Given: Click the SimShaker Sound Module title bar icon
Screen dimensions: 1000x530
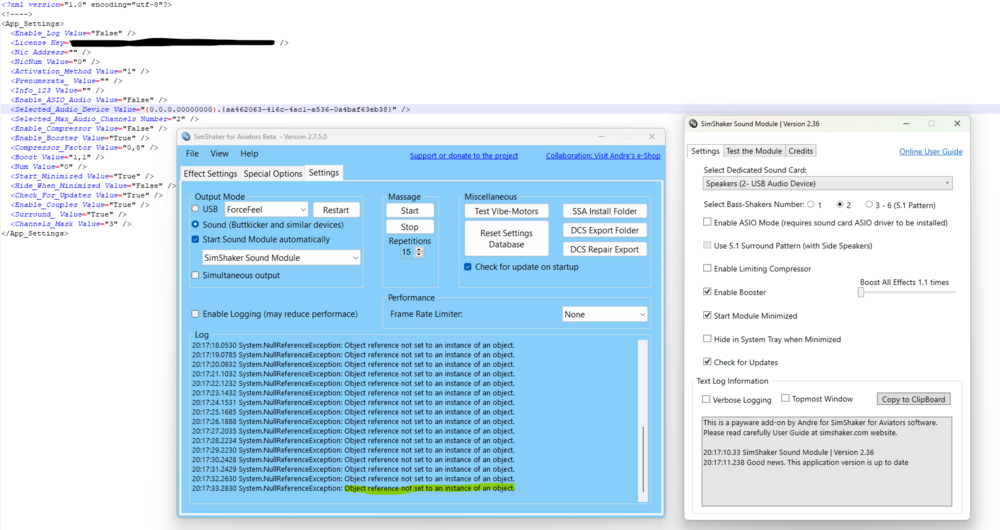Looking at the screenshot, I should click(693, 124).
